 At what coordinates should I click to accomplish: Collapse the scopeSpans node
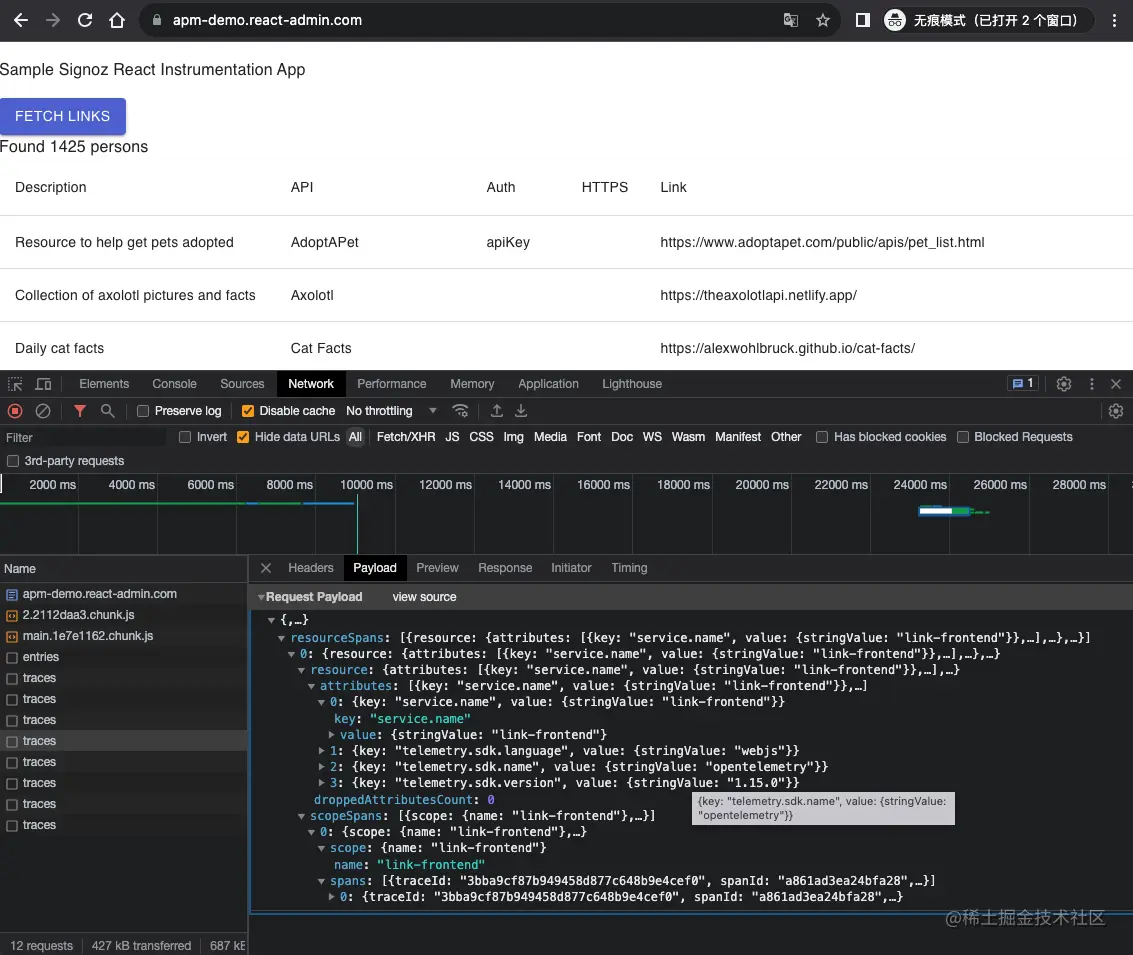(301, 816)
